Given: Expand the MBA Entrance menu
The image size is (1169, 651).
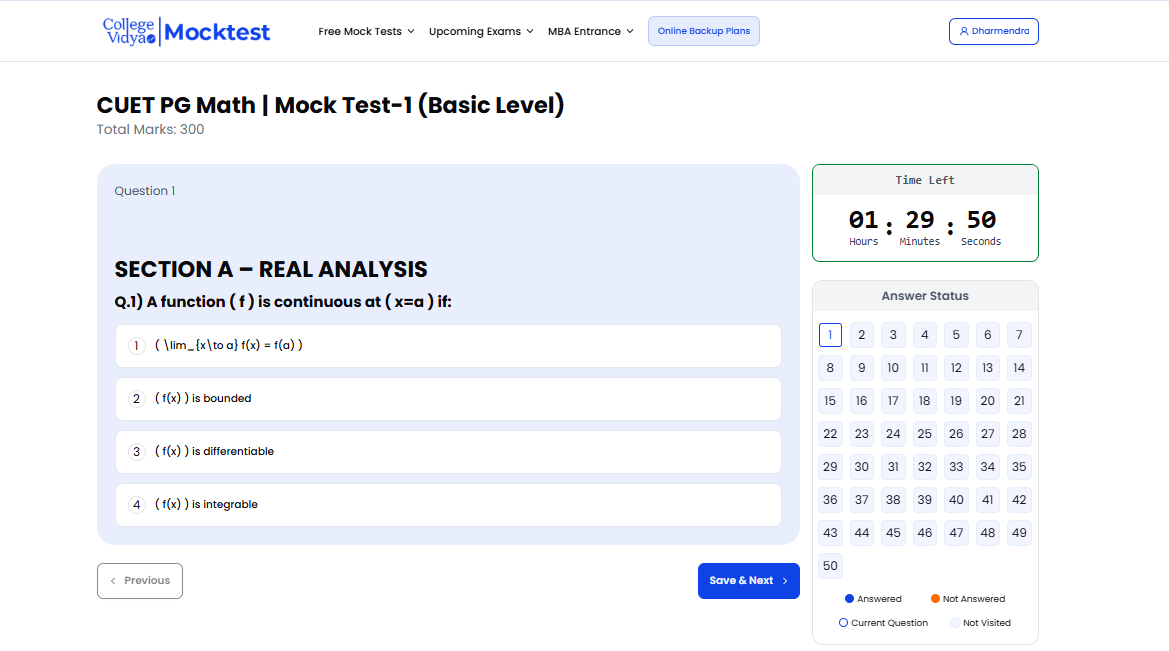Looking at the screenshot, I should pyautogui.click(x=590, y=31).
